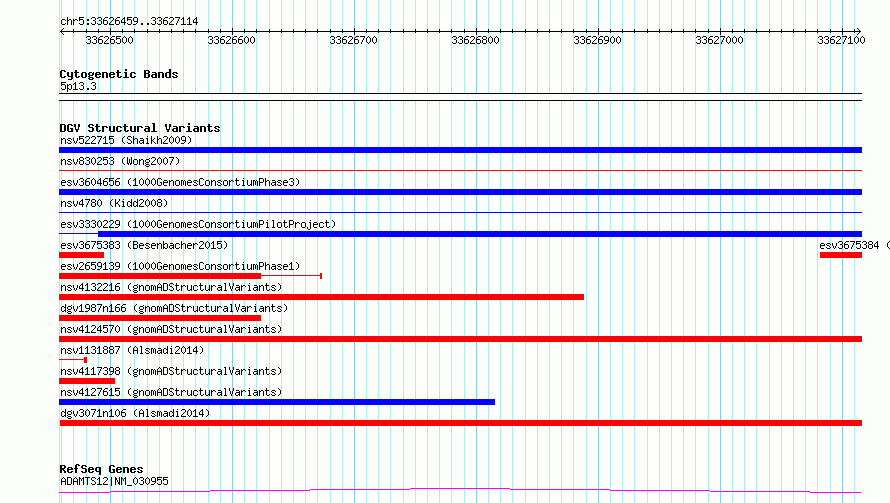Viewport: 890px width, 503px height.
Task: Select the red bar under dgv3071n106
Action: click(460, 423)
